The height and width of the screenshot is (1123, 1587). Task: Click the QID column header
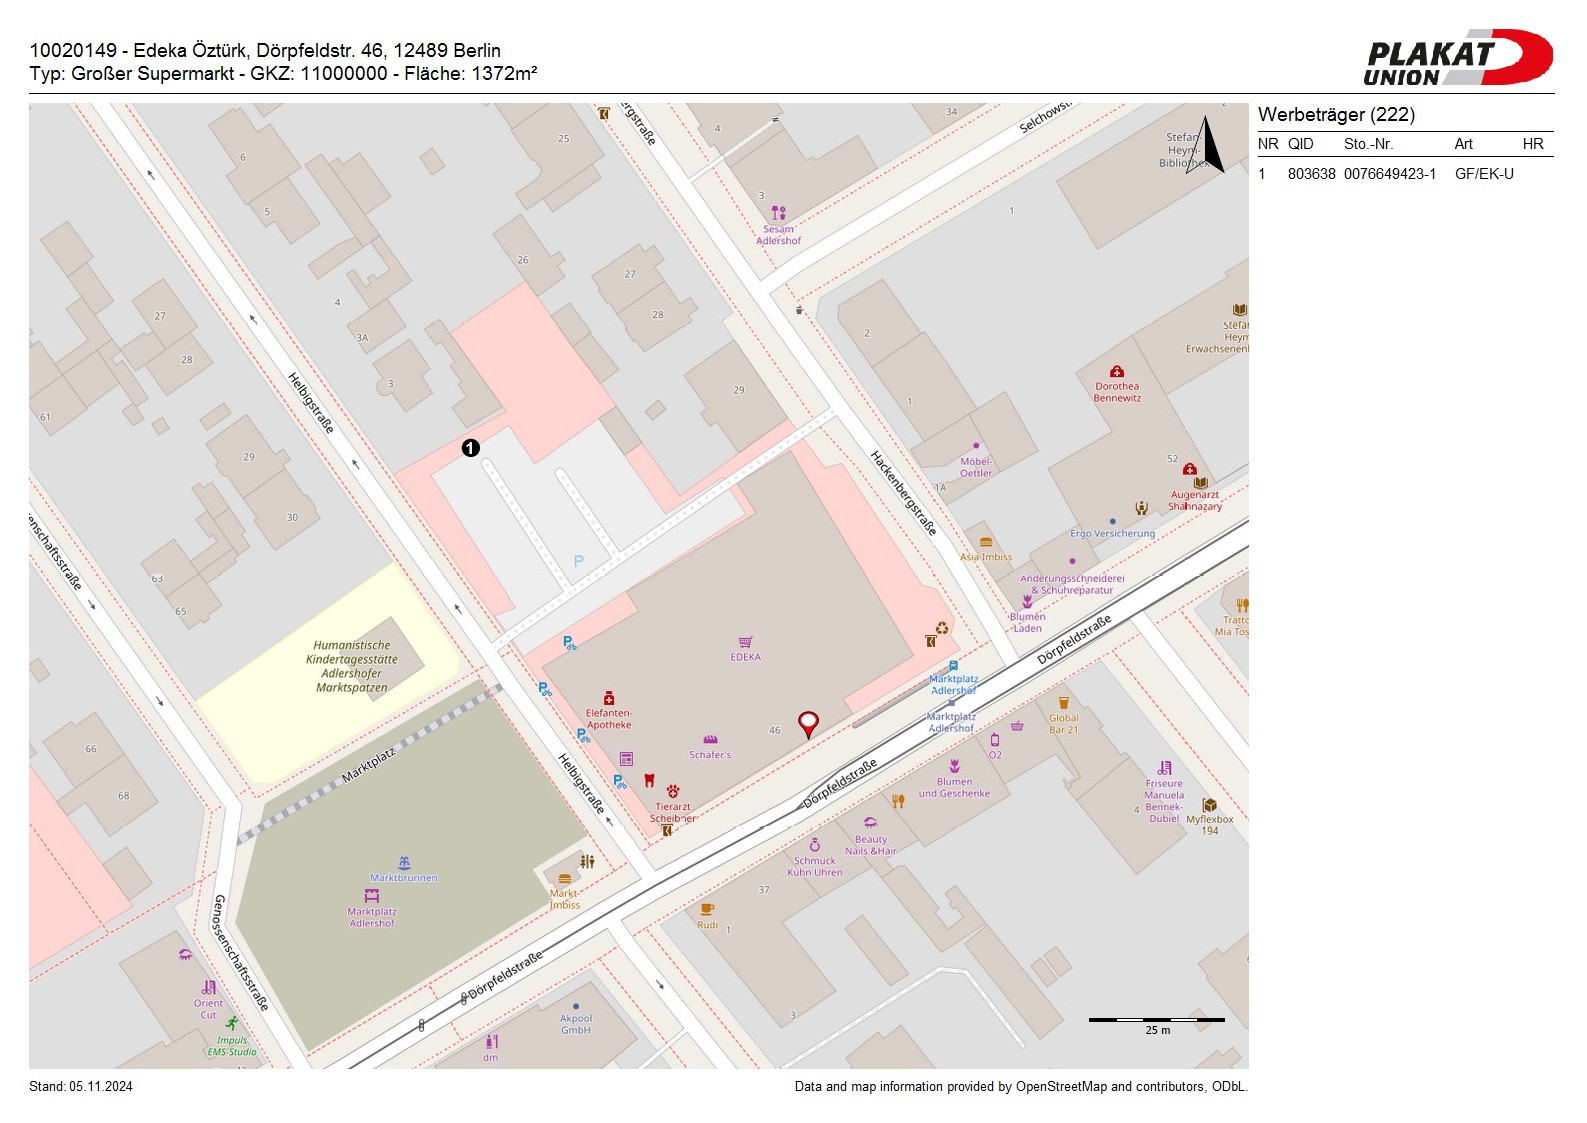(1300, 144)
